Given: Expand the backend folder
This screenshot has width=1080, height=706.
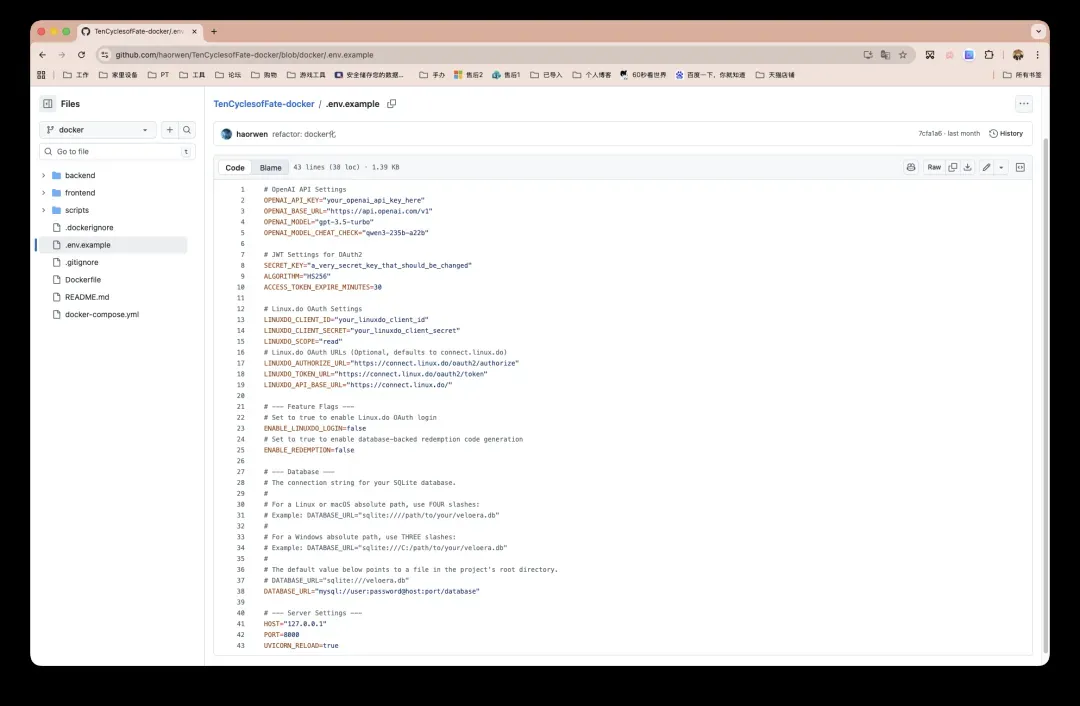Looking at the screenshot, I should (x=80, y=175).
